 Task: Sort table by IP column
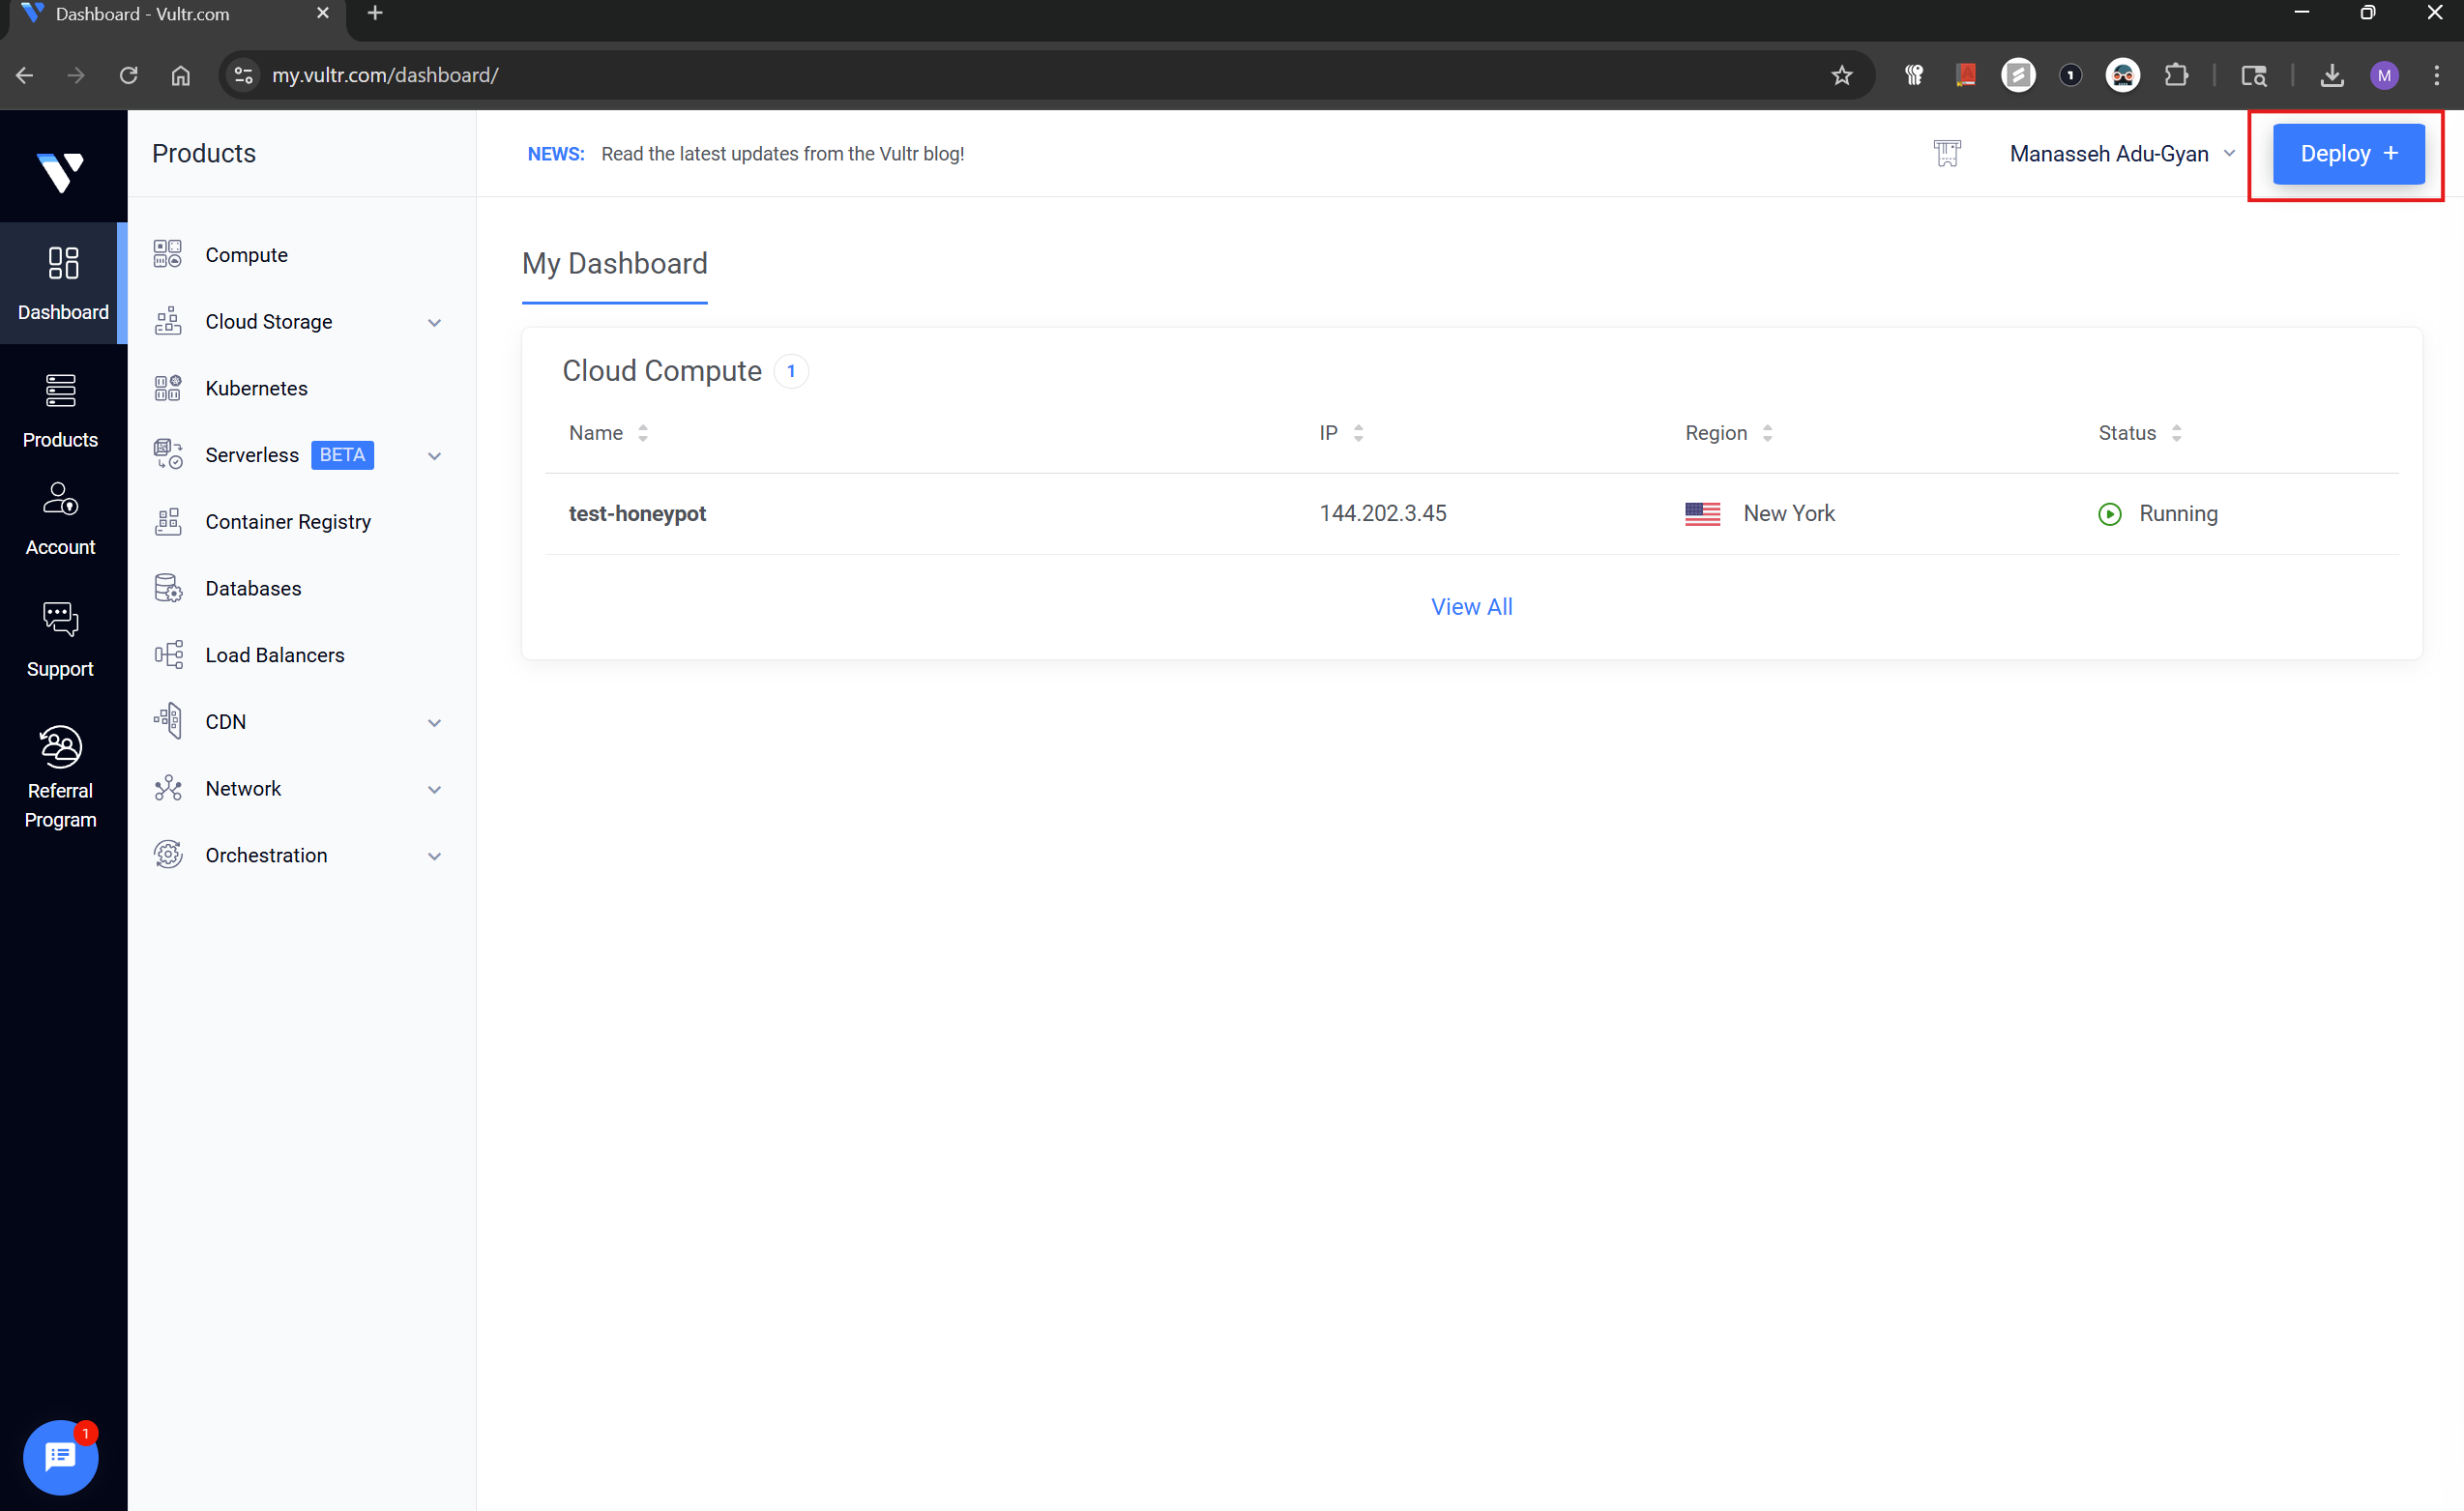[1341, 433]
